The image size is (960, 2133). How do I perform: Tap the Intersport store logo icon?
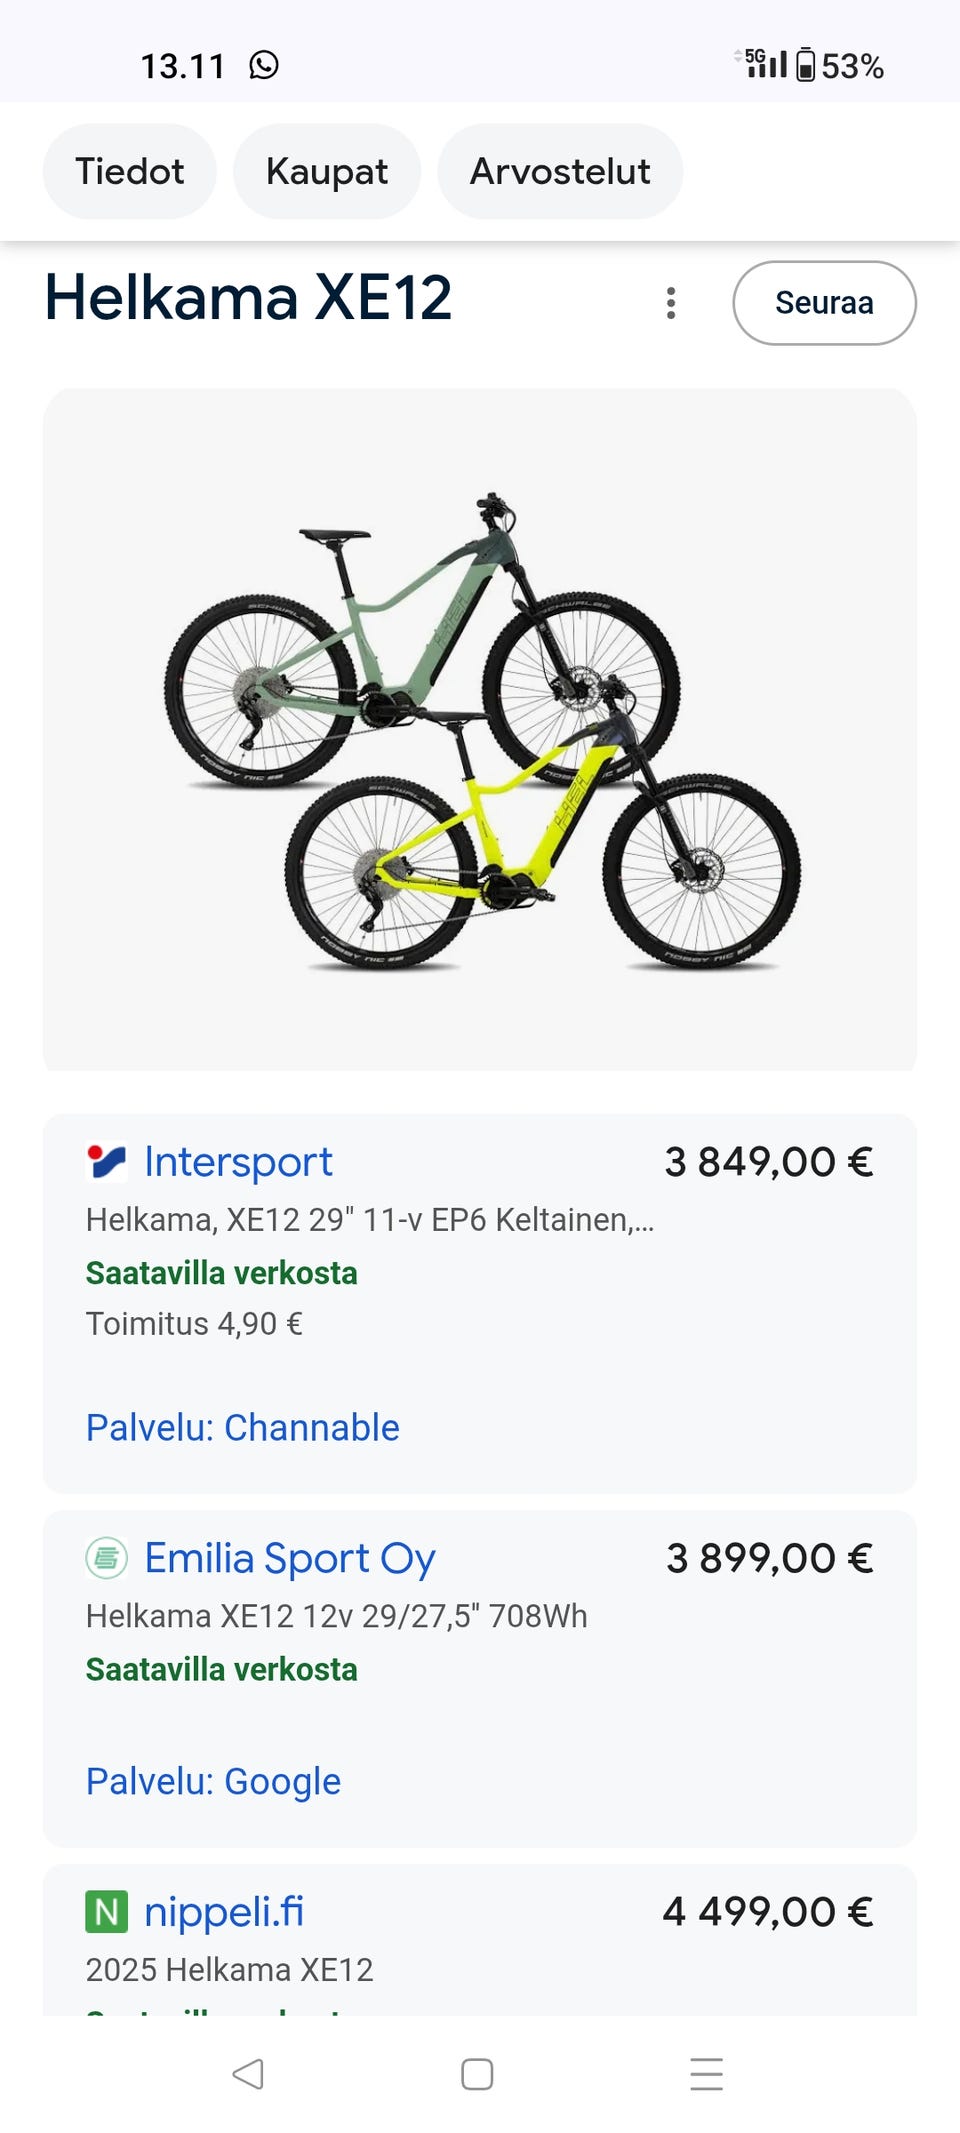tap(106, 1163)
